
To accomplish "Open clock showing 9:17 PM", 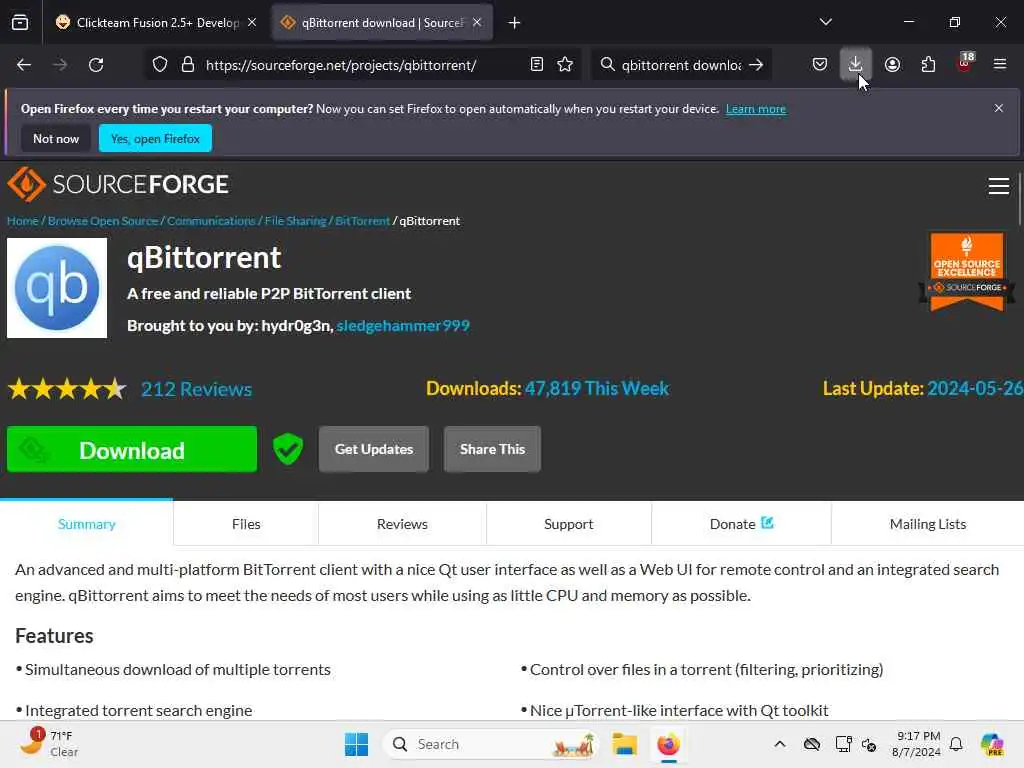I will pos(917,744).
